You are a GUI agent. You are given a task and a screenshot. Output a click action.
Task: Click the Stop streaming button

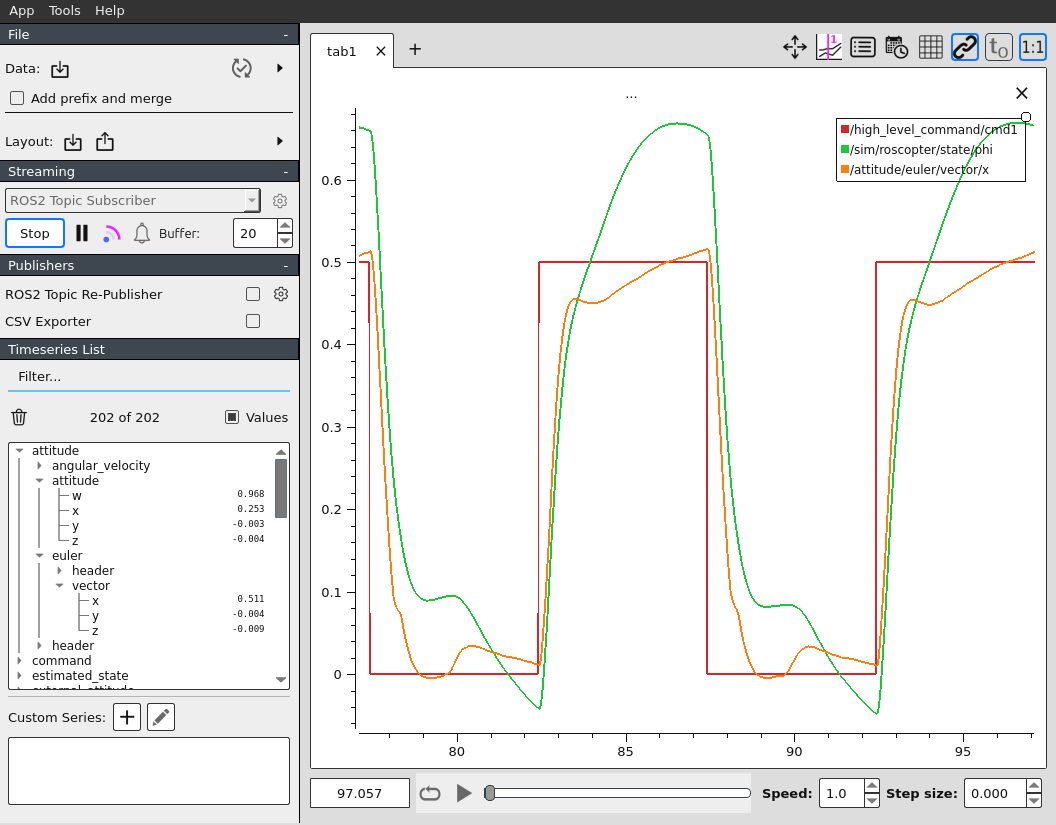35,233
